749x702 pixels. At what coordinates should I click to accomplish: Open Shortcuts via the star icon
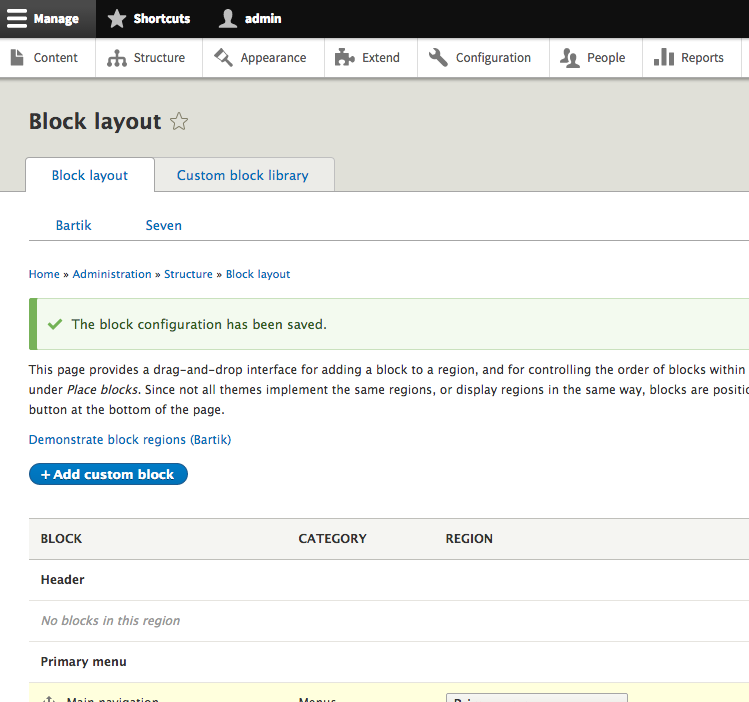click(x=117, y=19)
